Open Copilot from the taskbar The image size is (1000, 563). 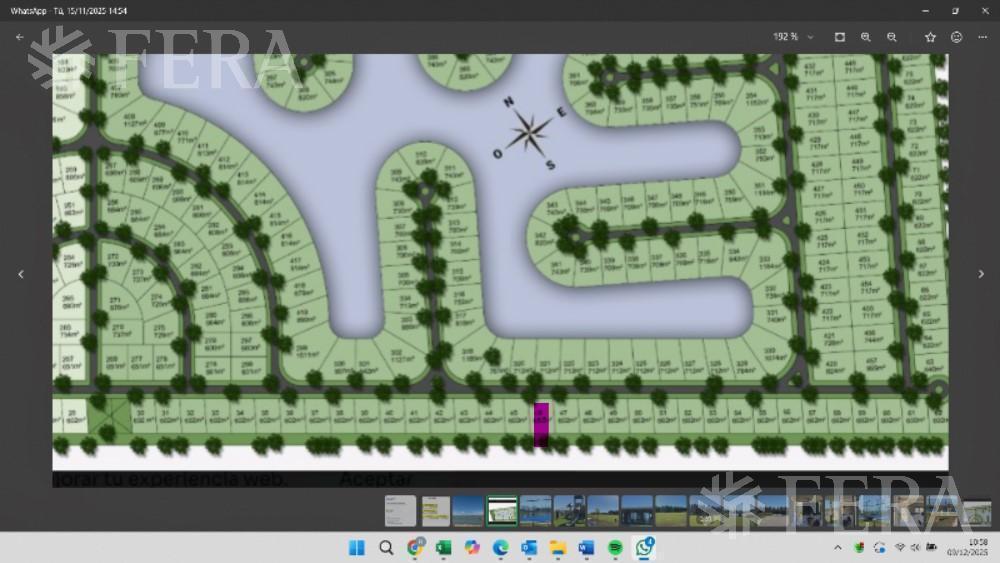click(x=472, y=548)
